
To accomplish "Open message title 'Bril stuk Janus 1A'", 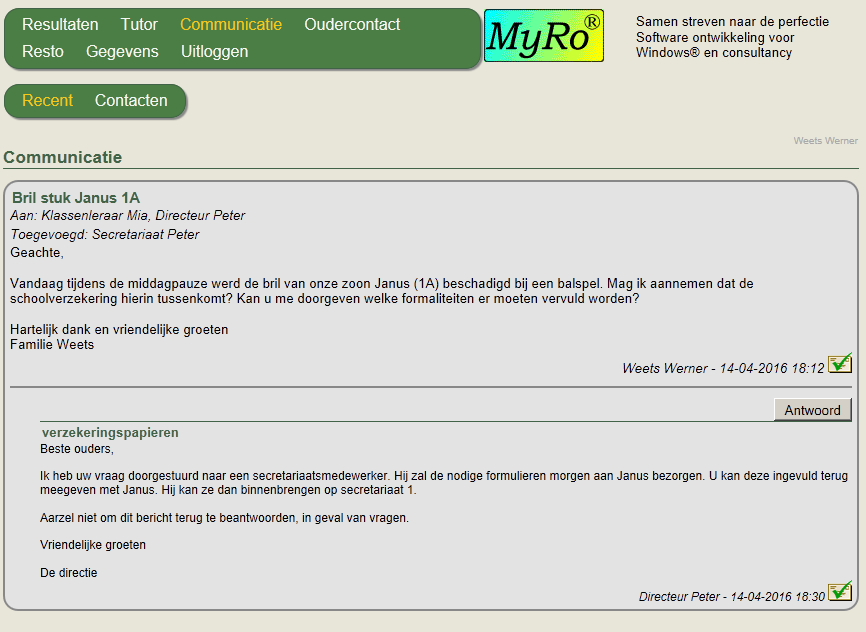I will [76, 198].
